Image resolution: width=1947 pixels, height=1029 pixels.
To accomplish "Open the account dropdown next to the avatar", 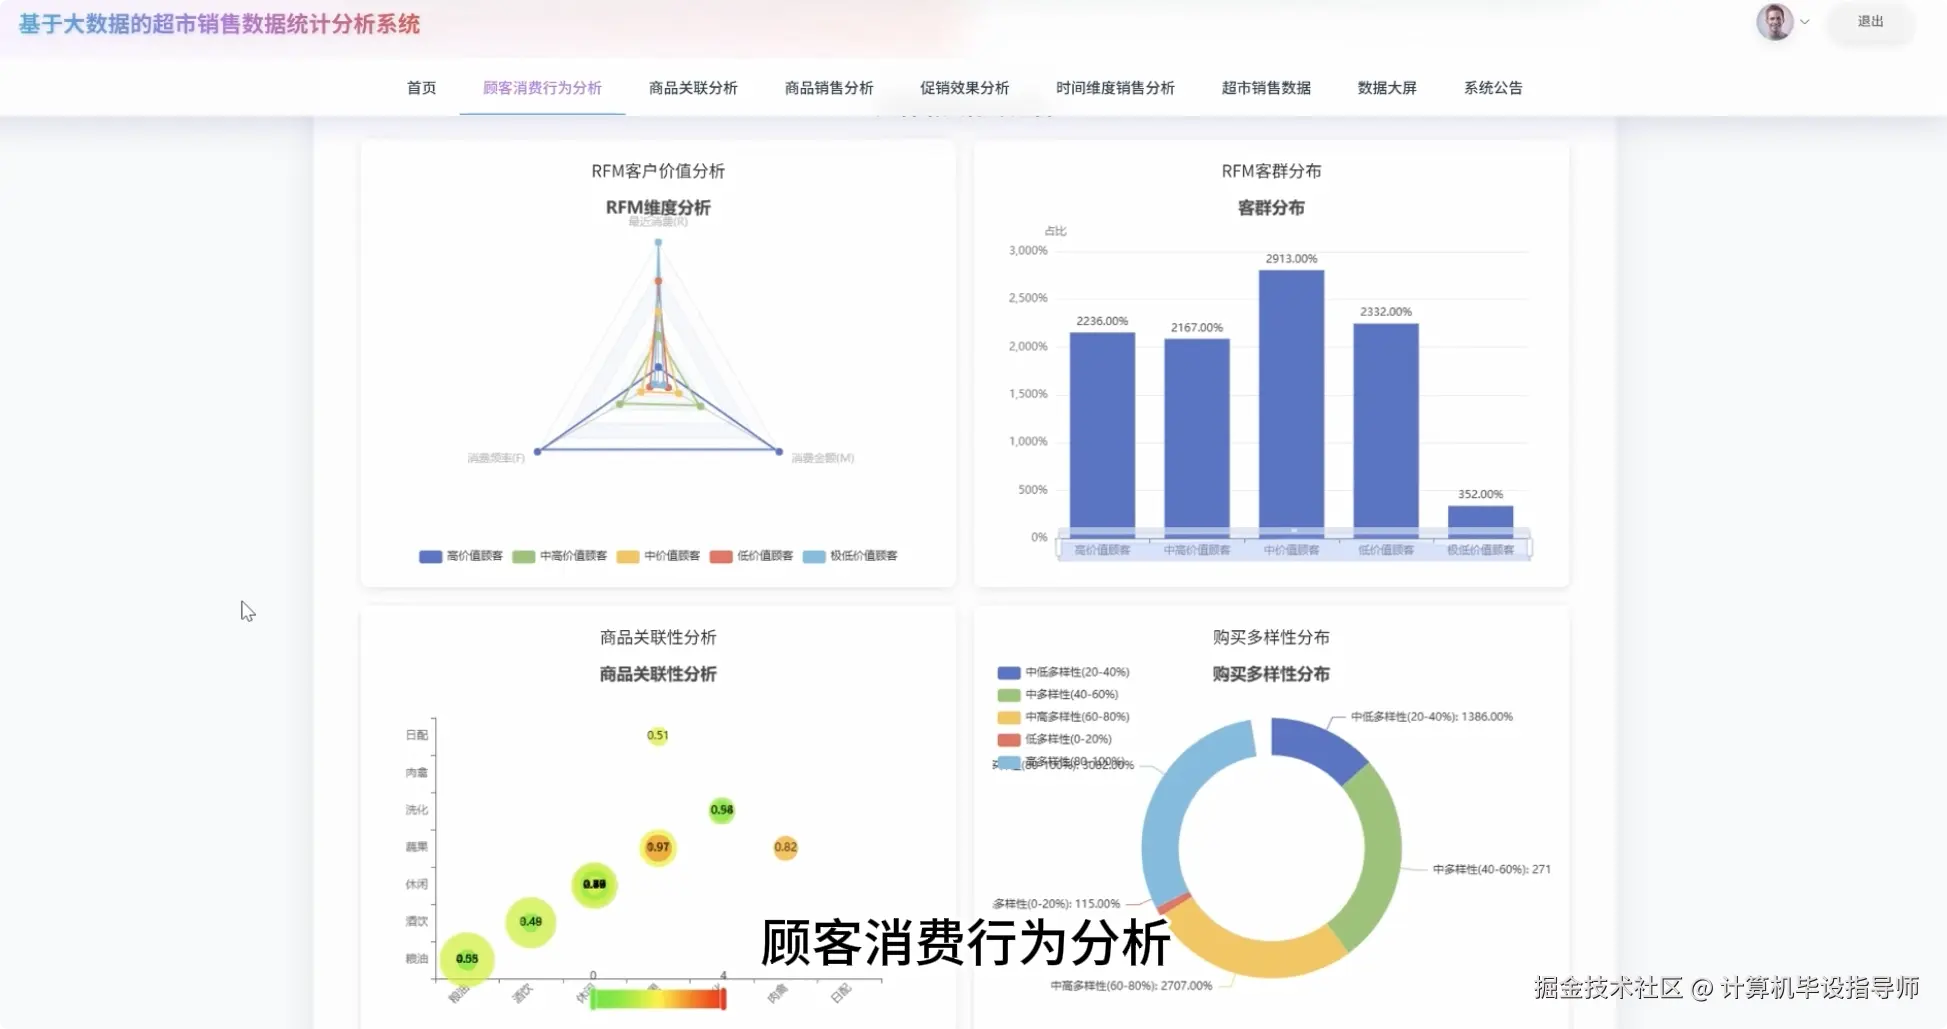I will coord(1806,22).
